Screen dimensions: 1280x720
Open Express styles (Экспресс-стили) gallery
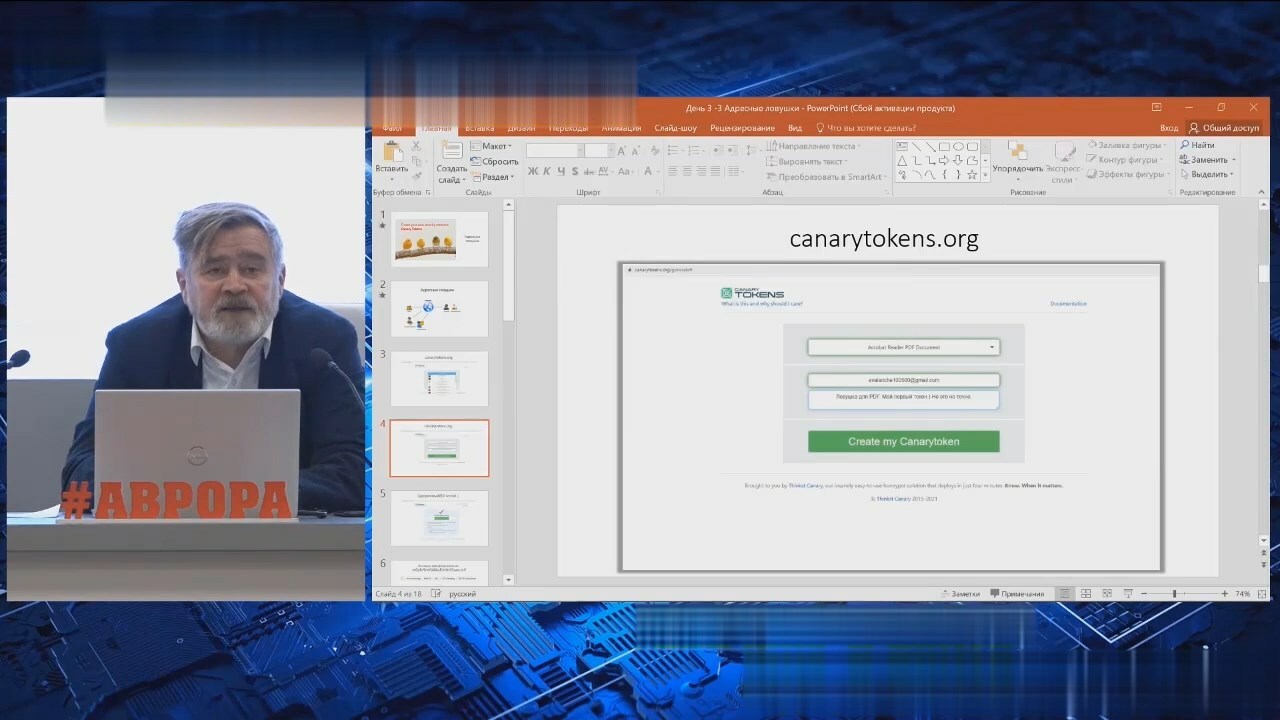click(x=1064, y=160)
